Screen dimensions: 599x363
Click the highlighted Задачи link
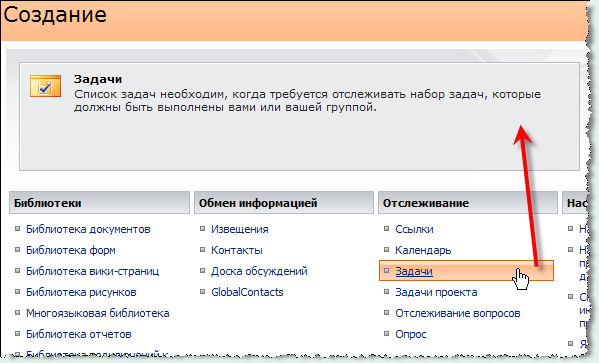[x=414, y=271]
